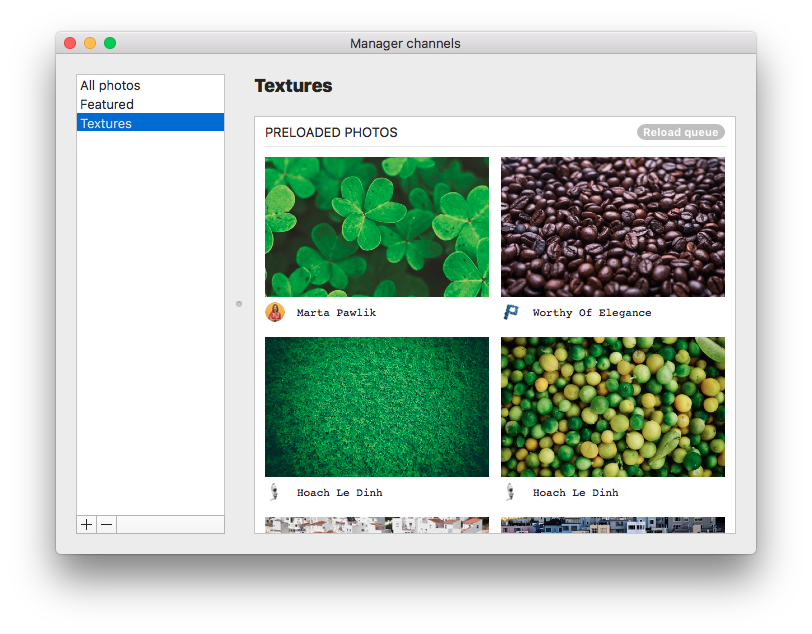Viewport: 812px width, 634px height.
Task: Minimize the Manager channels window
Action: tap(90, 43)
